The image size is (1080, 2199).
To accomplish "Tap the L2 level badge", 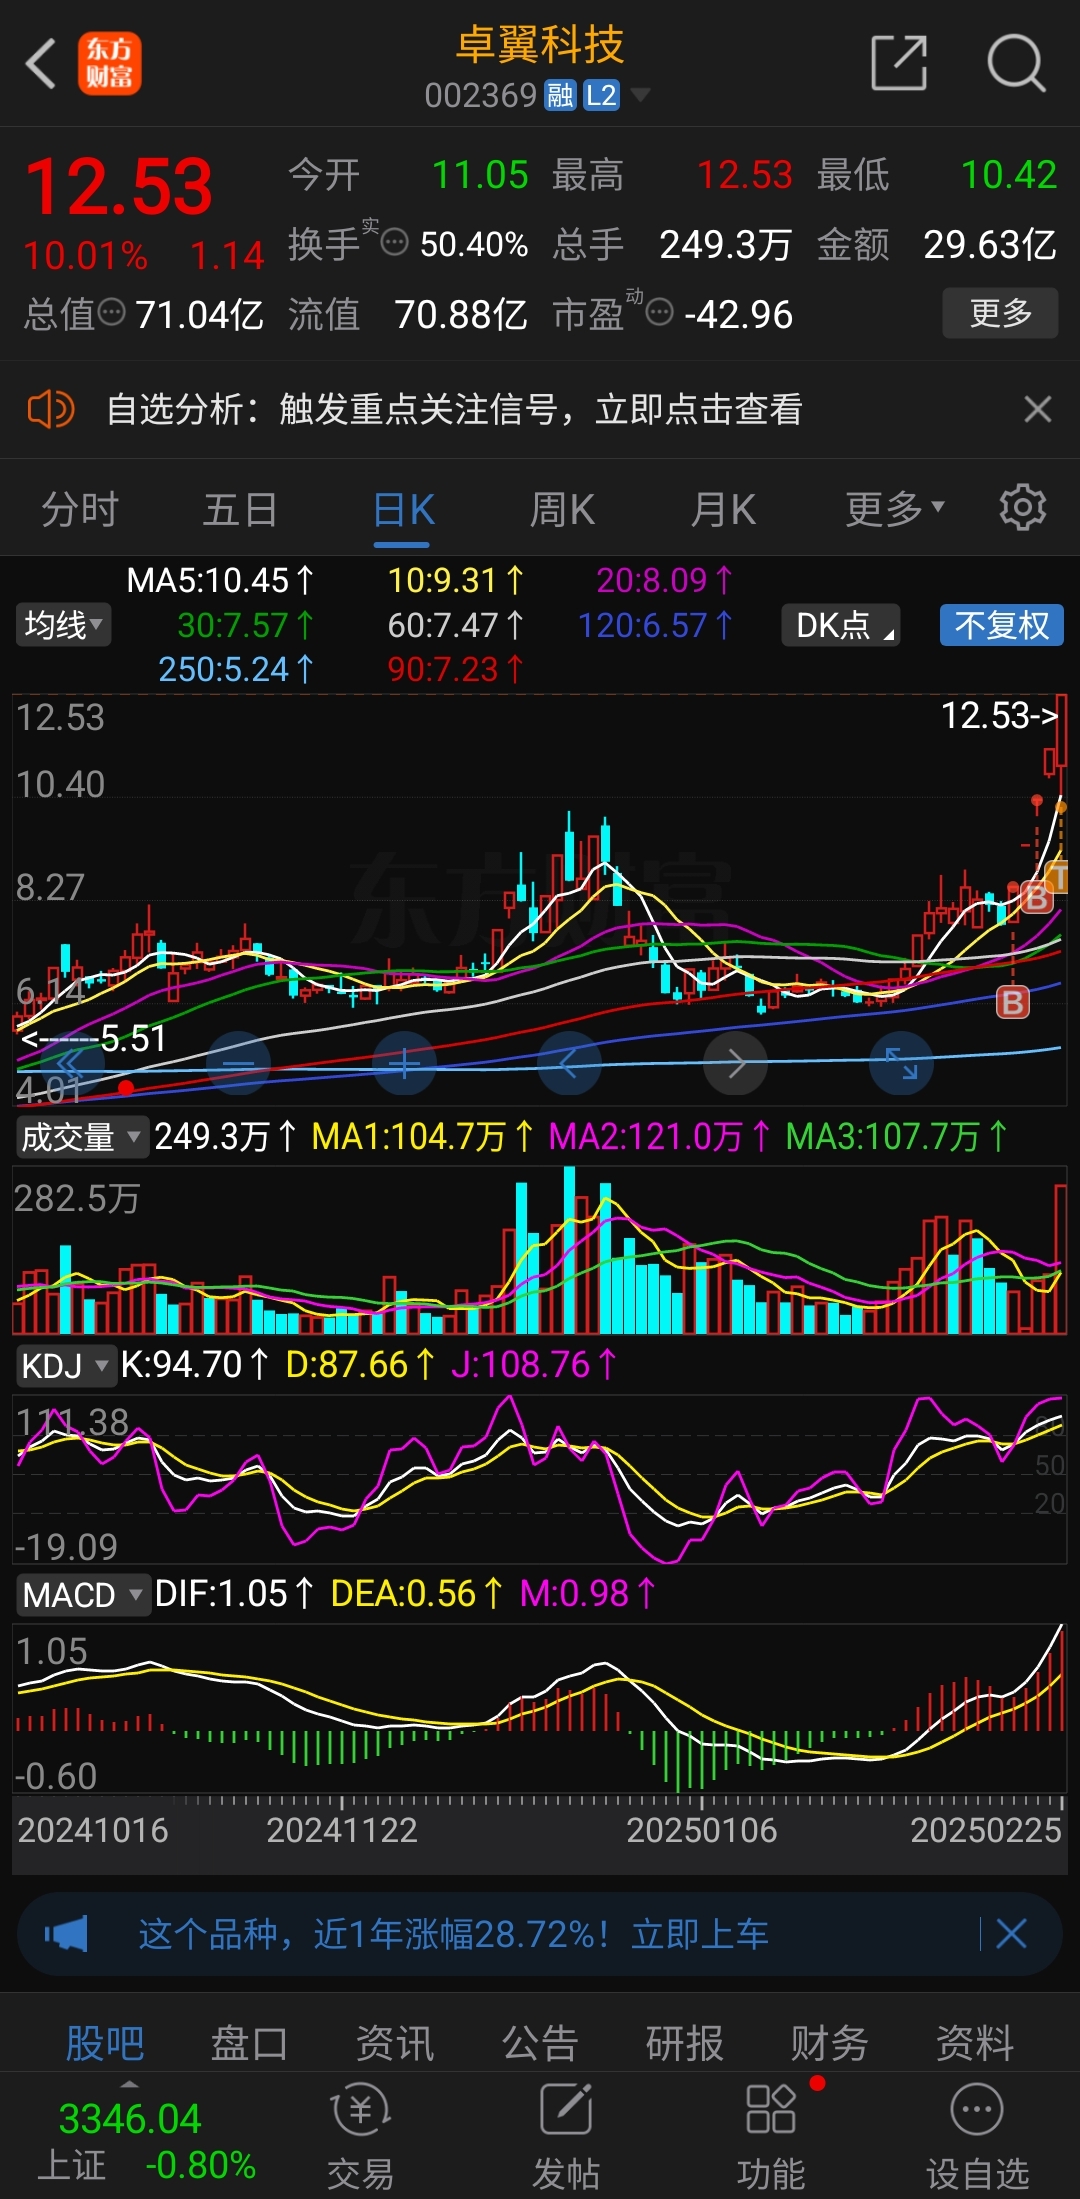I will (x=601, y=95).
